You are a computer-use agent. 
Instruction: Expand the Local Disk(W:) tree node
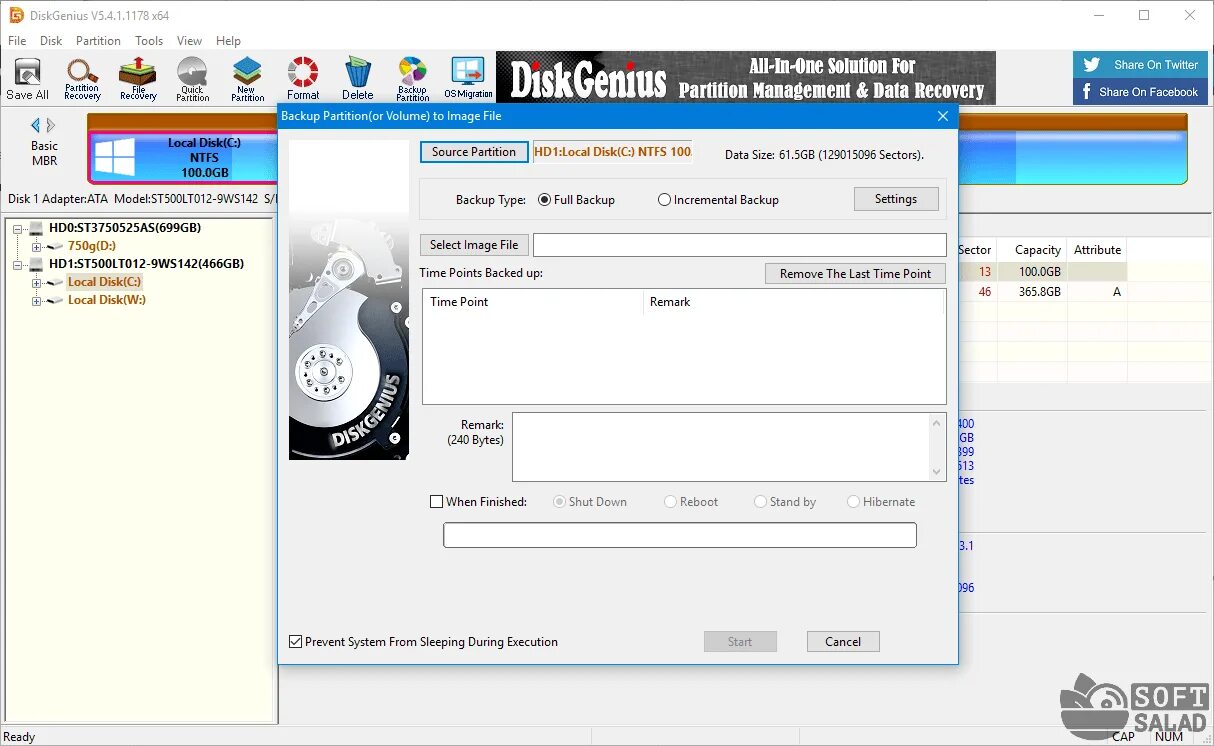tap(37, 300)
